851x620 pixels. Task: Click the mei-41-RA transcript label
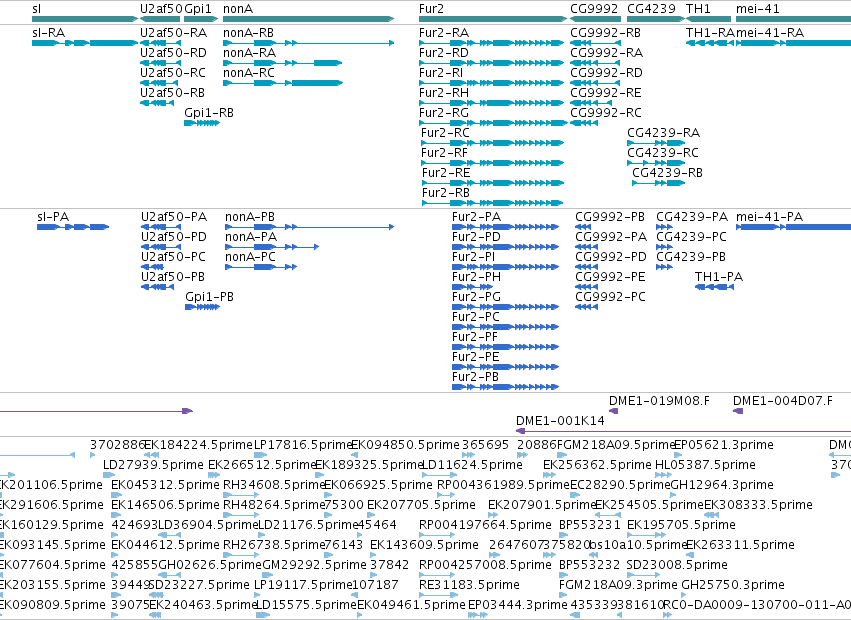[x=770, y=33]
